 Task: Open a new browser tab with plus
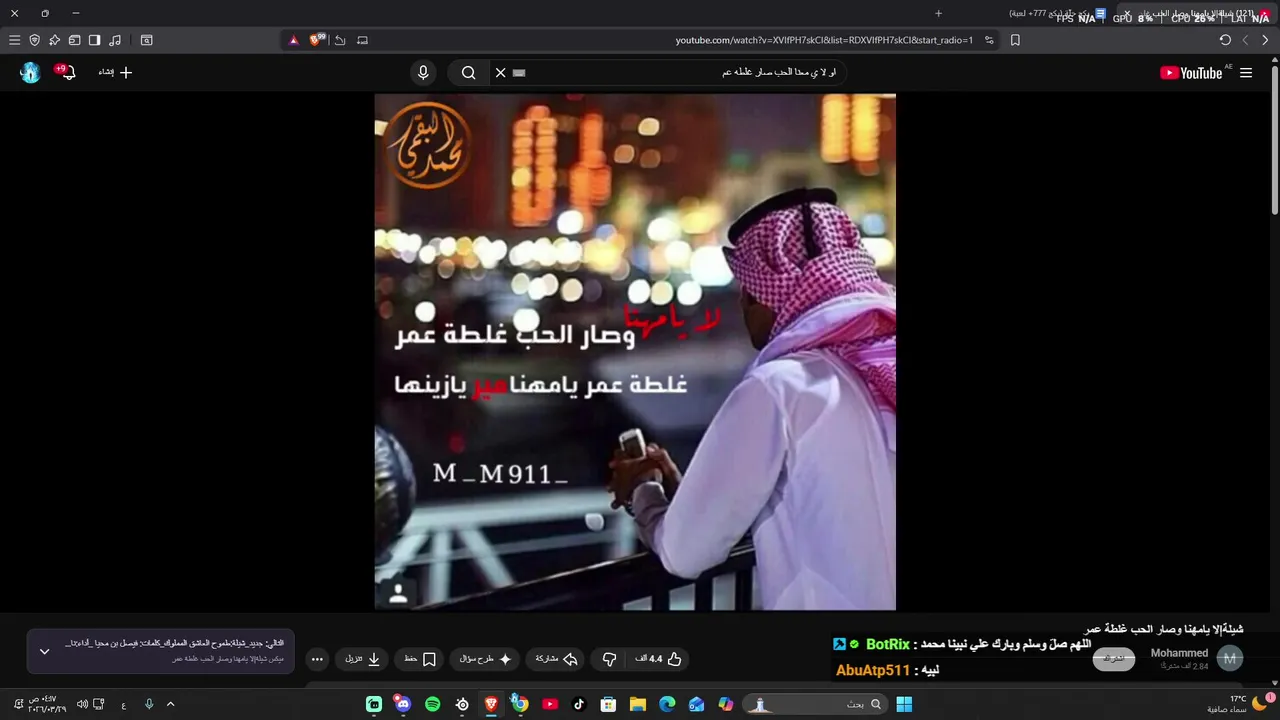[938, 14]
